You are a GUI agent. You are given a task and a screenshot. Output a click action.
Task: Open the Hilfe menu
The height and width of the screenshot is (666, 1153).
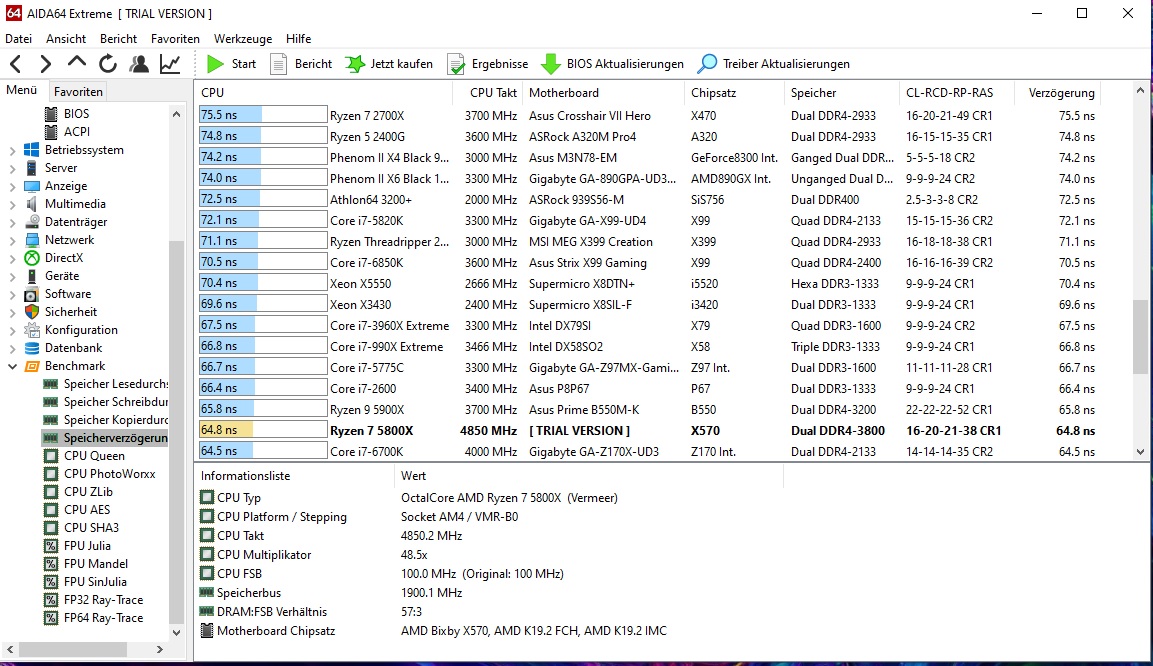(298, 39)
